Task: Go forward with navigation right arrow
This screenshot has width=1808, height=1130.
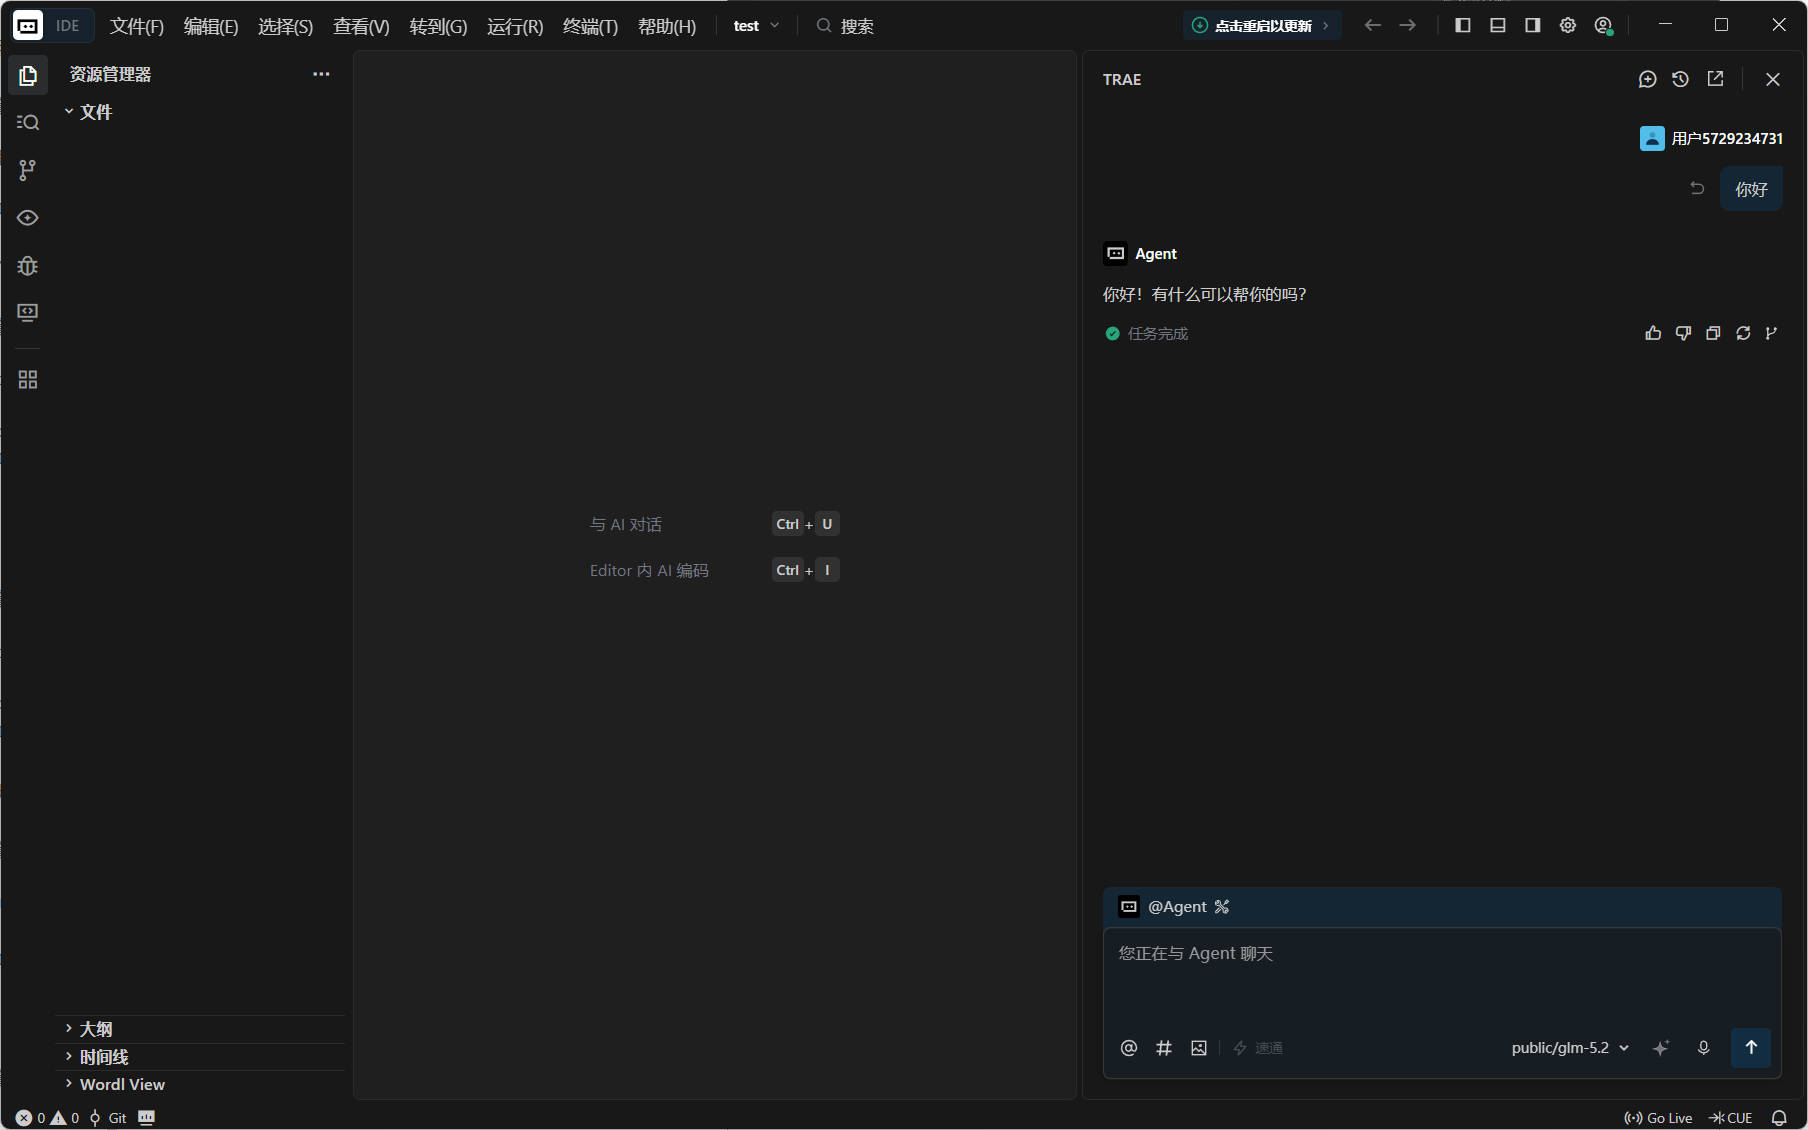Action: [x=1408, y=26]
